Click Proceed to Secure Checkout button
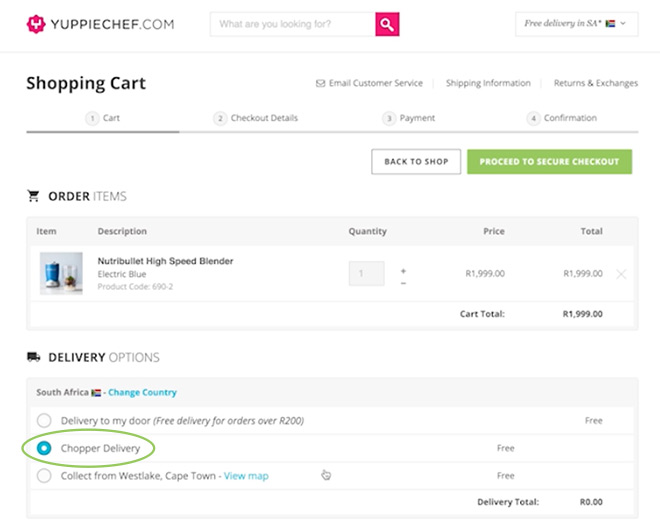 click(x=549, y=162)
